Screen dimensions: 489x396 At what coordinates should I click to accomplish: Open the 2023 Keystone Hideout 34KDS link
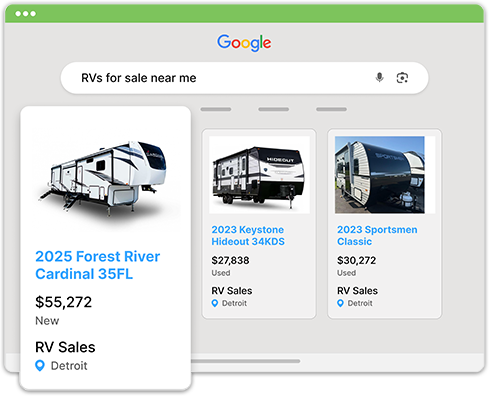[x=248, y=236]
